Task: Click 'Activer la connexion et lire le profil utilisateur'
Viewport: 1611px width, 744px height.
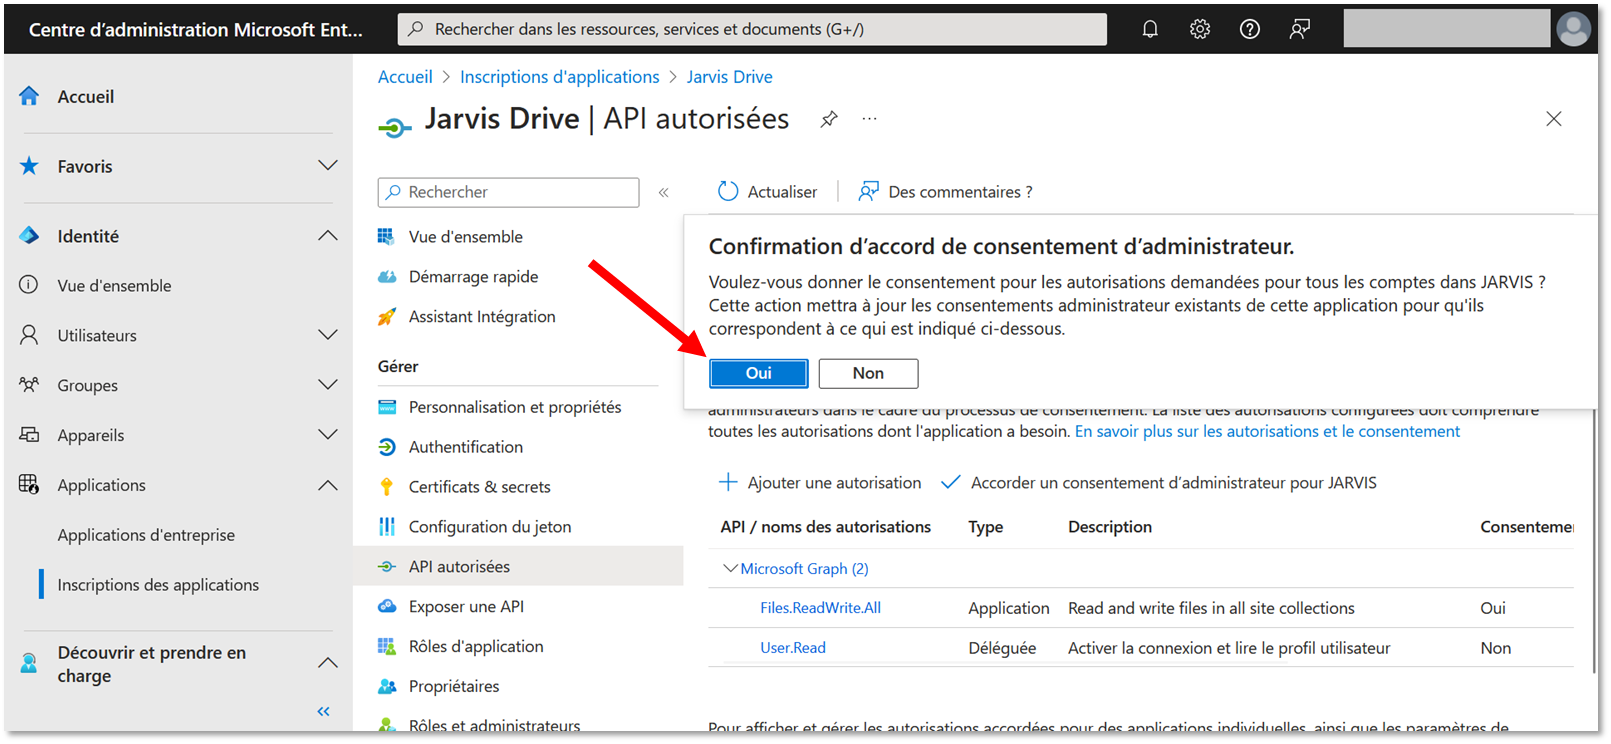Action: pos(1229,648)
